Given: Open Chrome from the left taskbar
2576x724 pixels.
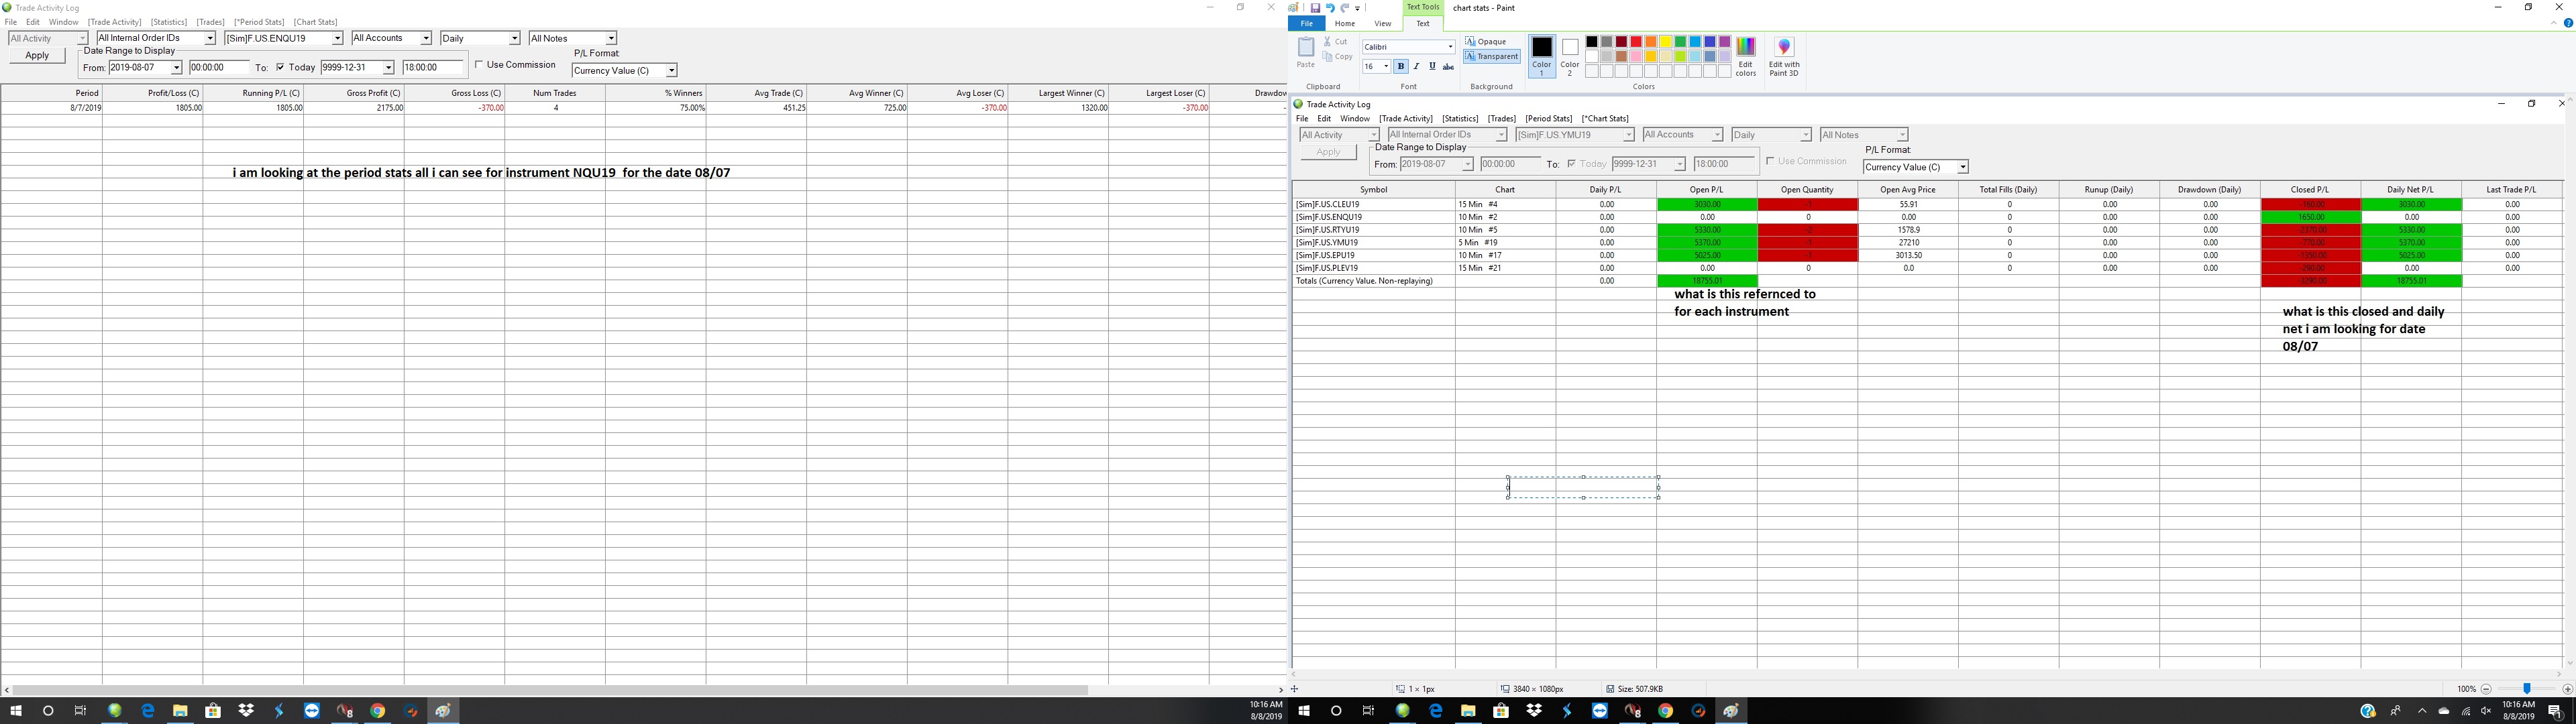Looking at the screenshot, I should point(378,711).
